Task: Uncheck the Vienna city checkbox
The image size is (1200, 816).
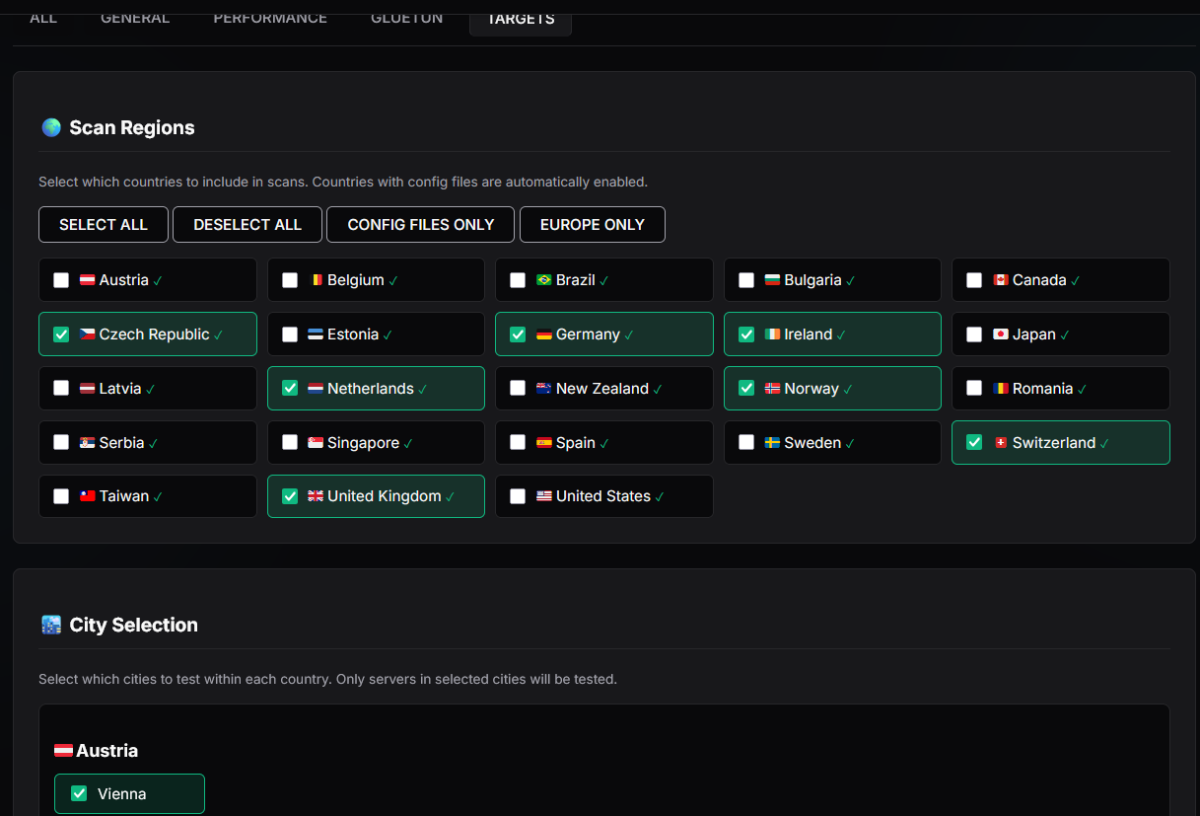Action: [79, 794]
